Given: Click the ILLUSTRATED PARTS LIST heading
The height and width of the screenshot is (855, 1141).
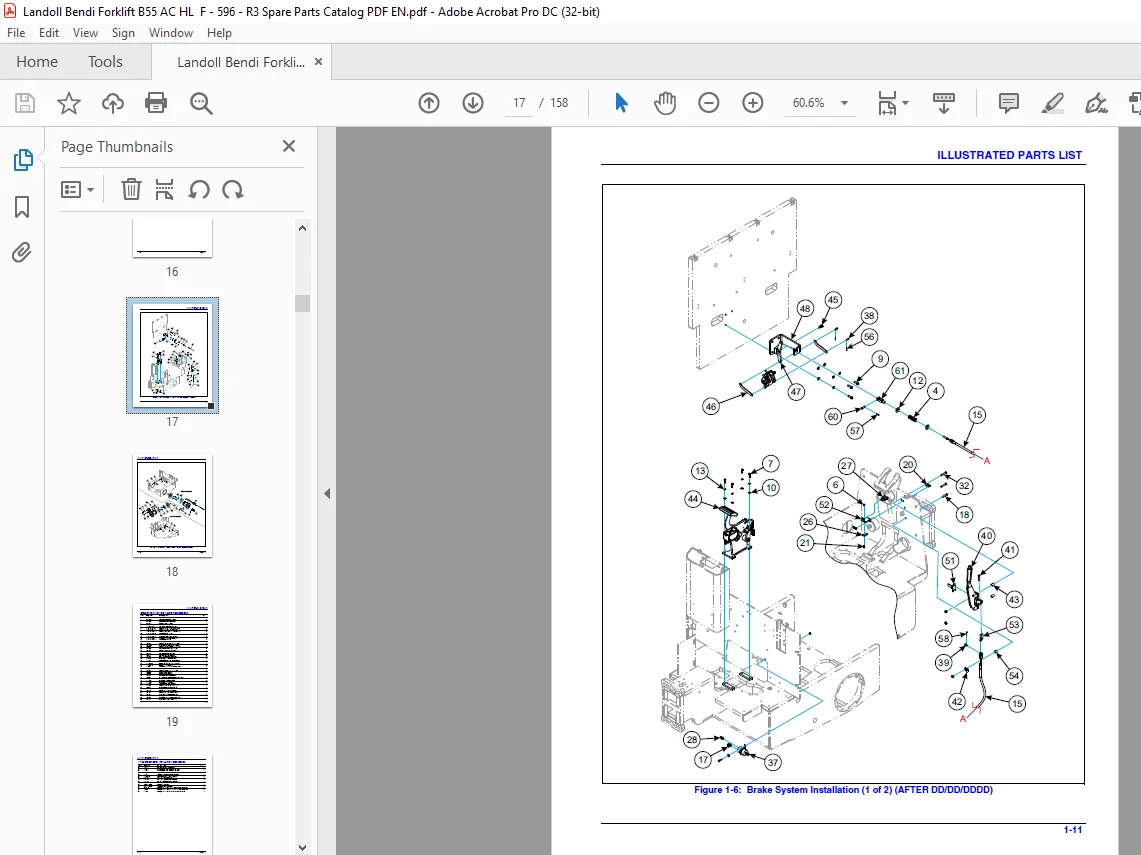Looking at the screenshot, I should coord(1009,155).
